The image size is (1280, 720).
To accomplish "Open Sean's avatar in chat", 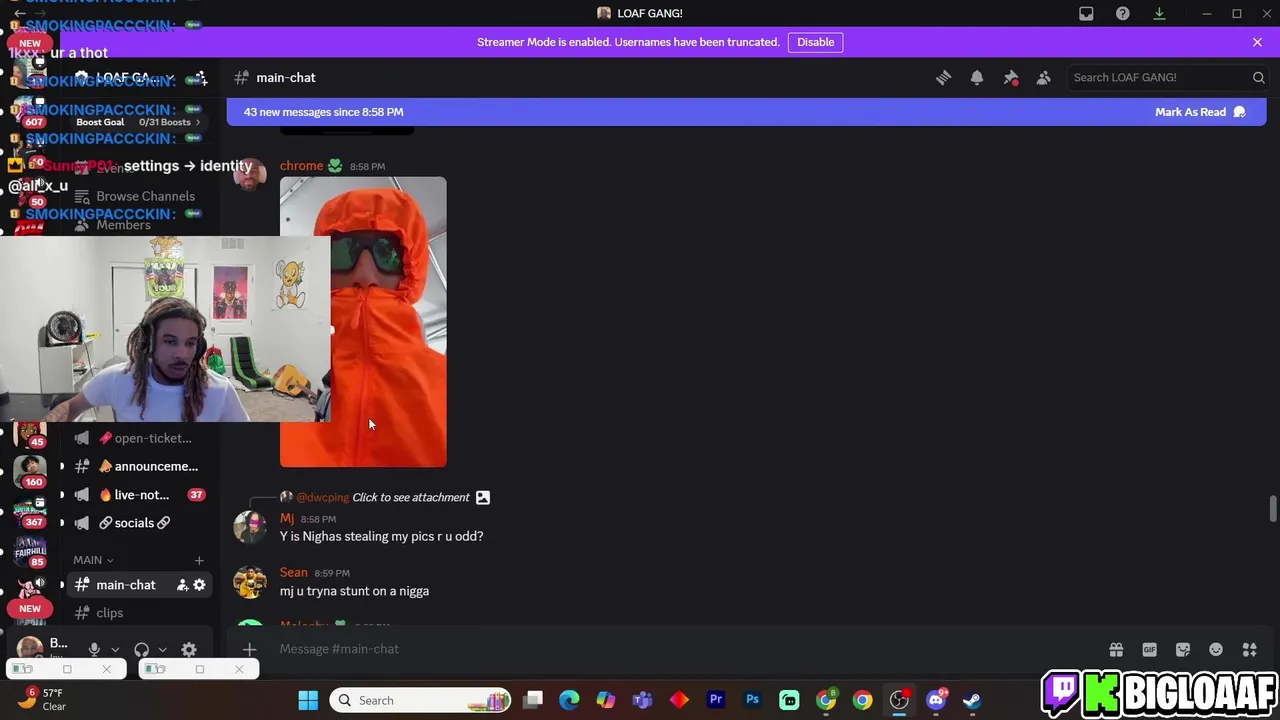I will 249,581.
